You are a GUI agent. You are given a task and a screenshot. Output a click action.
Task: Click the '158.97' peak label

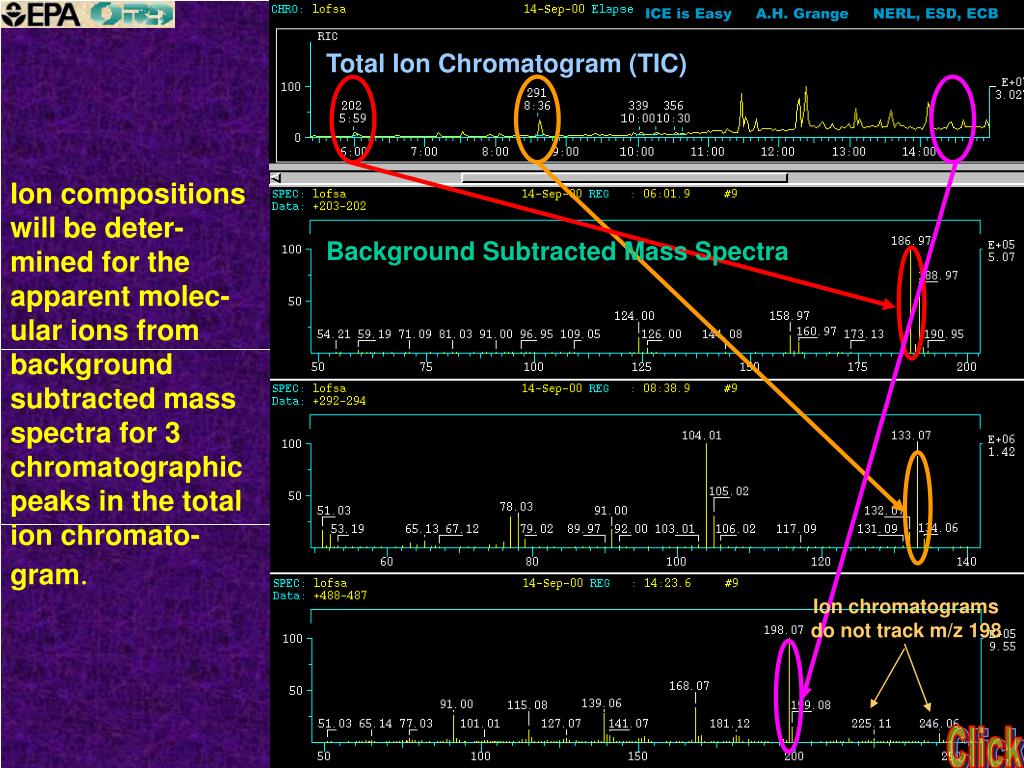pos(790,316)
